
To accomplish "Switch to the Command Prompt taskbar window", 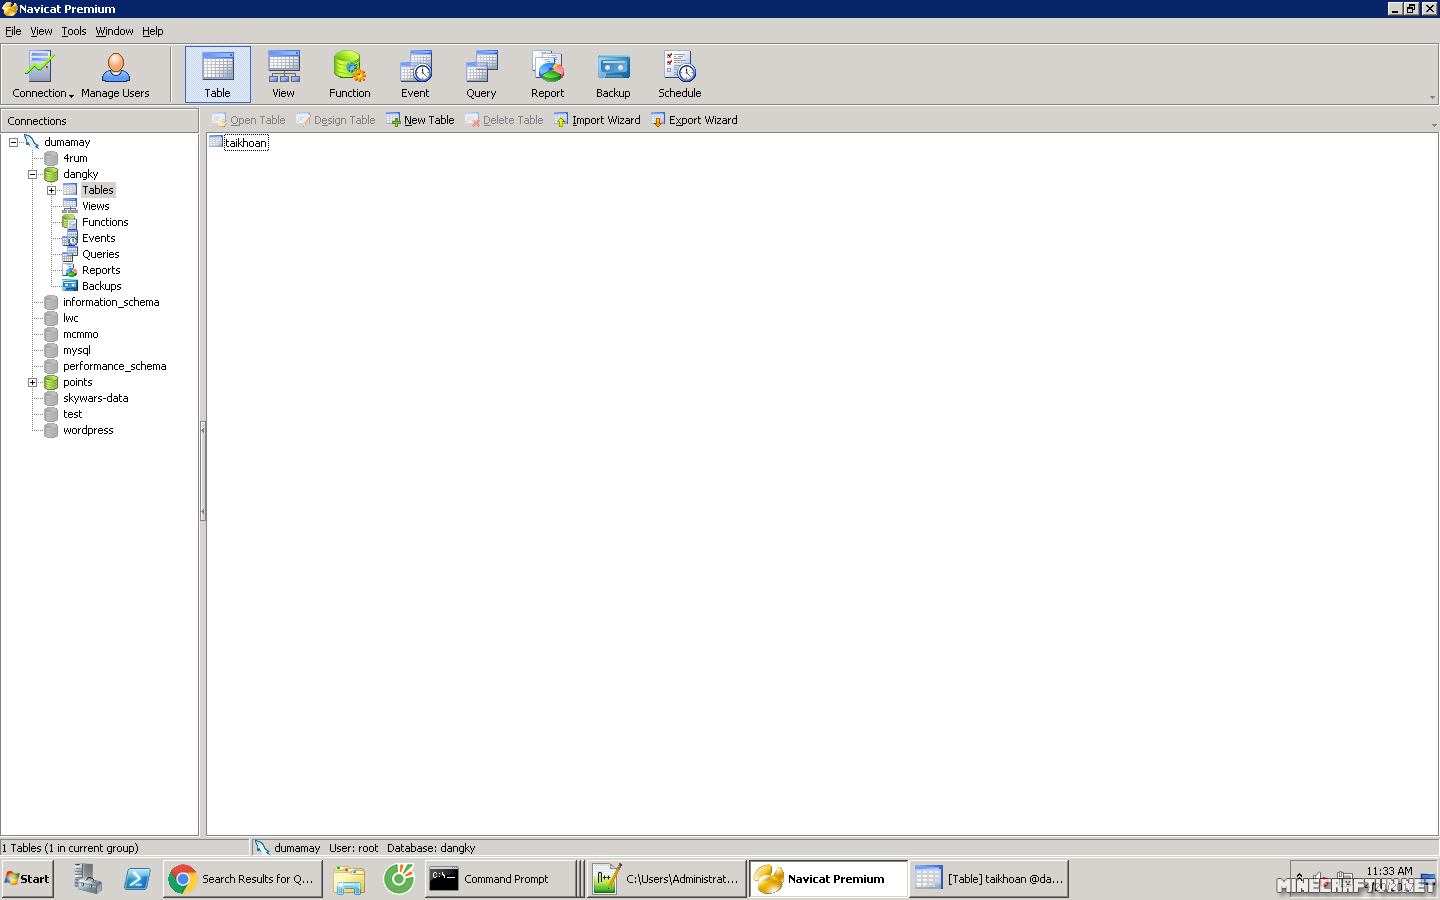I will (500, 879).
